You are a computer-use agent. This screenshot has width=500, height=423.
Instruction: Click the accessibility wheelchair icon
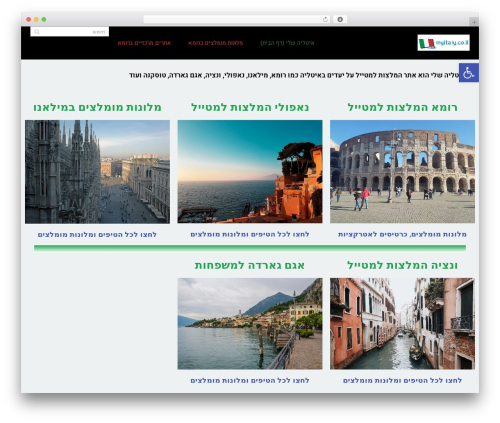pos(469,73)
